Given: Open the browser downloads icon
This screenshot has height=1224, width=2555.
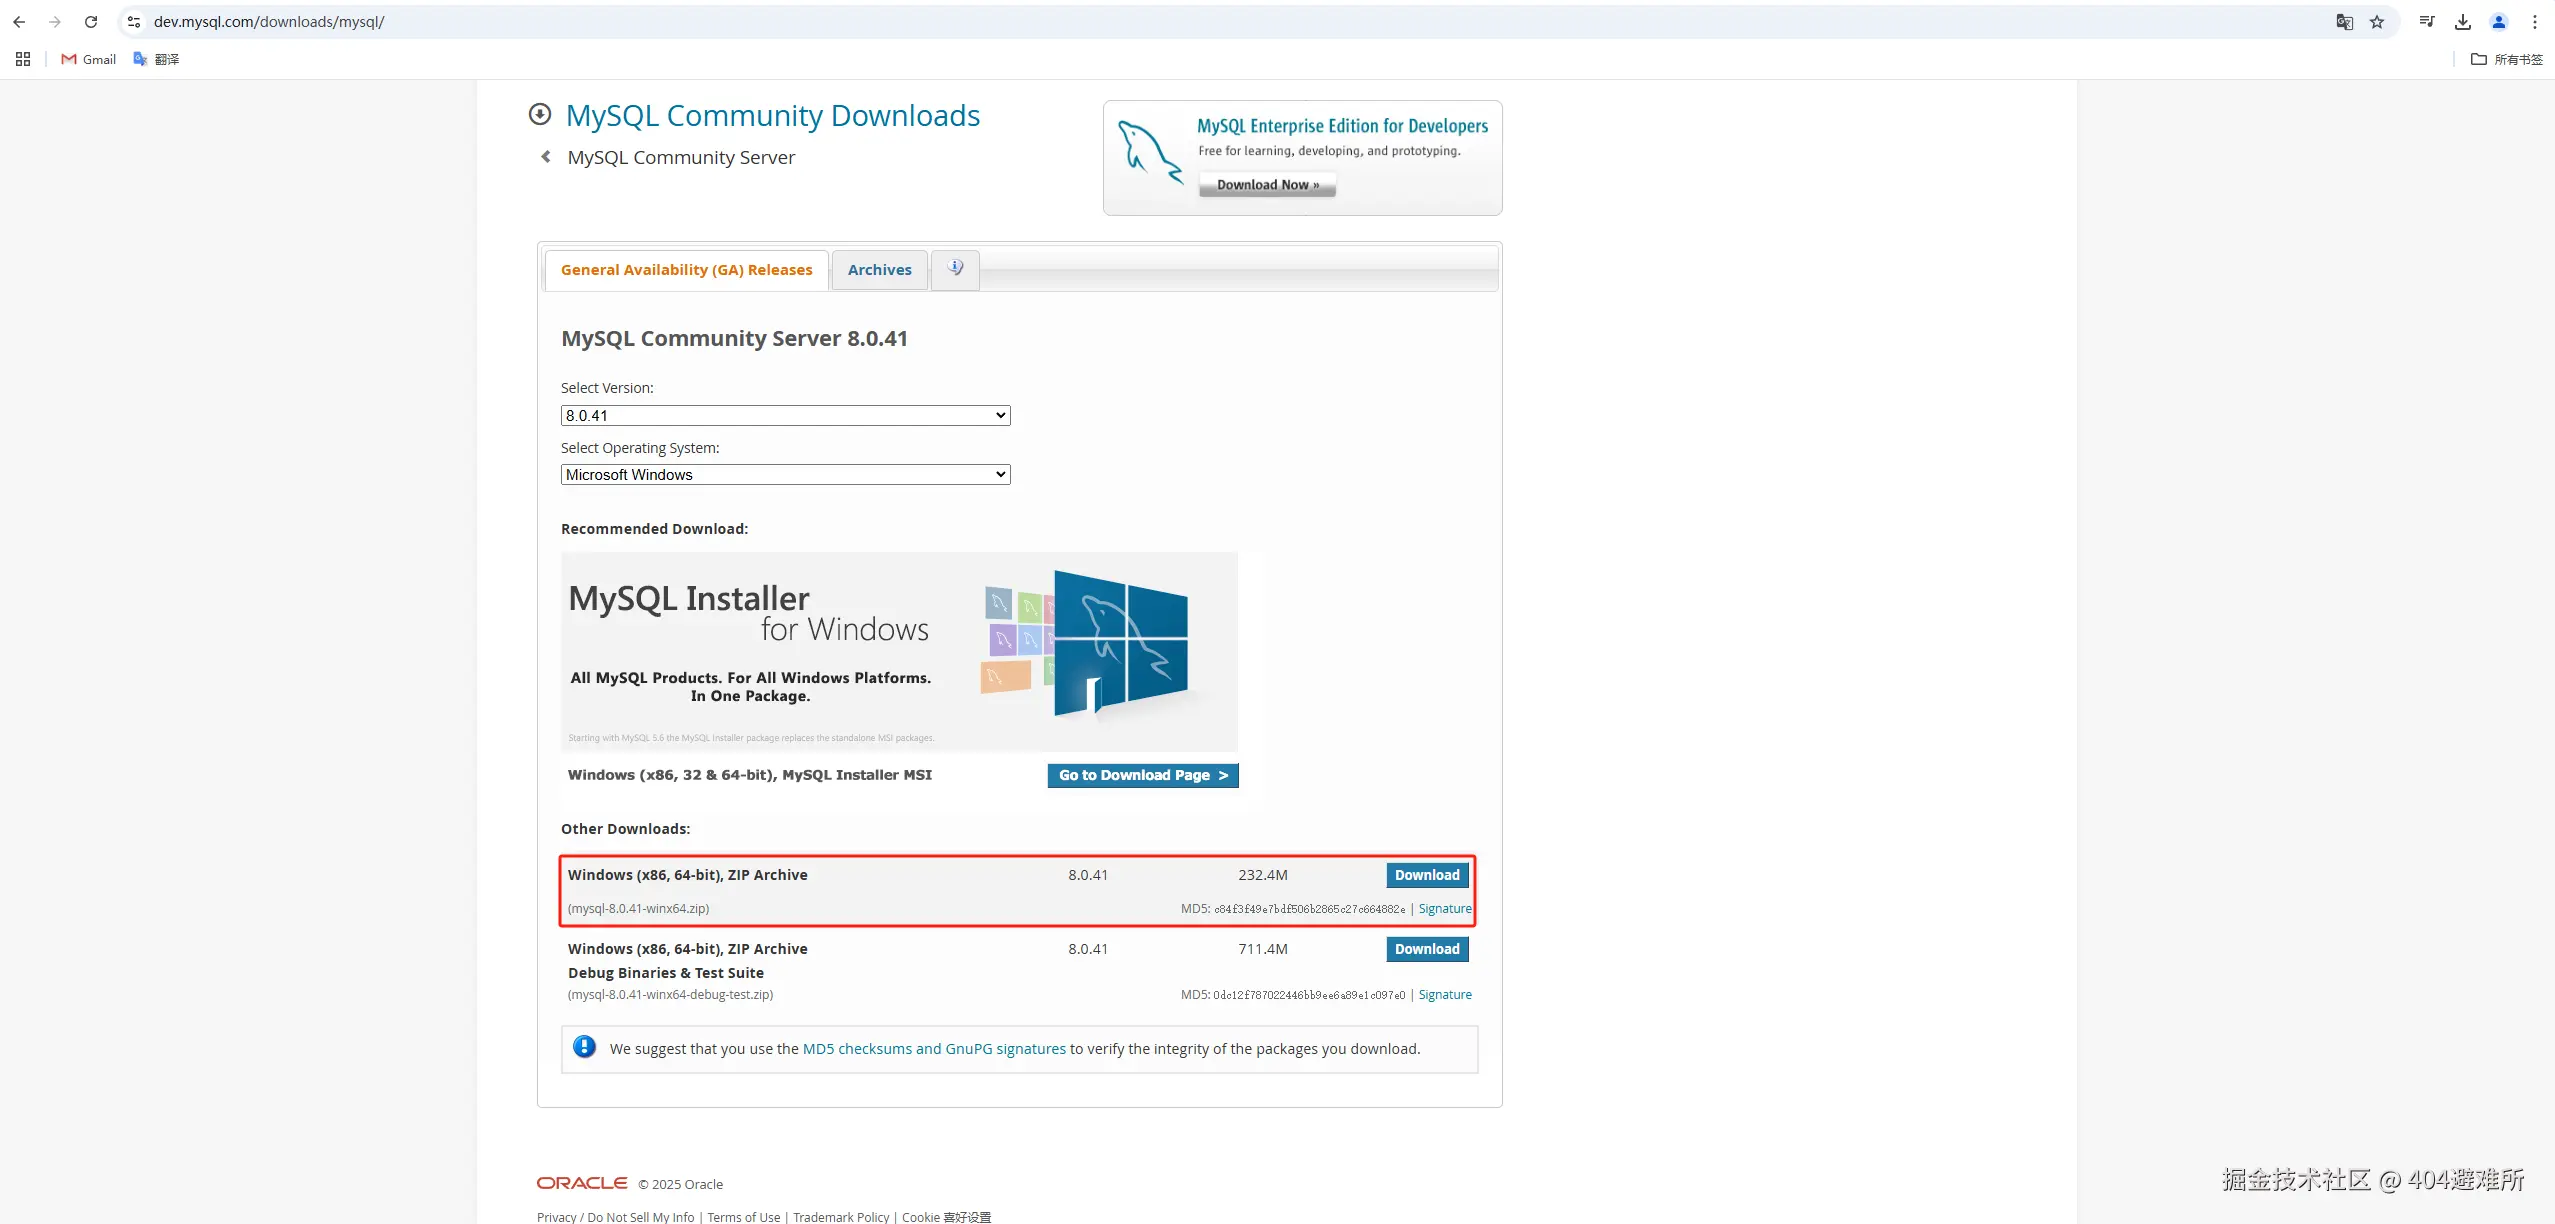Looking at the screenshot, I should point(2463,21).
